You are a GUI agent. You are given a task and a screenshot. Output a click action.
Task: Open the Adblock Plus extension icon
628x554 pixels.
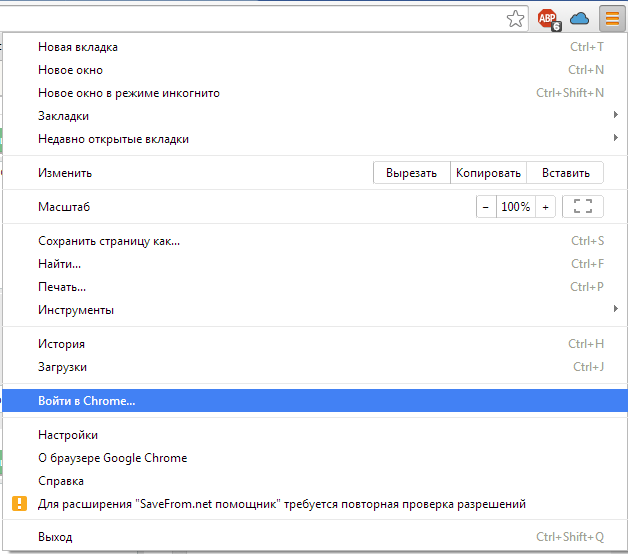[549, 19]
